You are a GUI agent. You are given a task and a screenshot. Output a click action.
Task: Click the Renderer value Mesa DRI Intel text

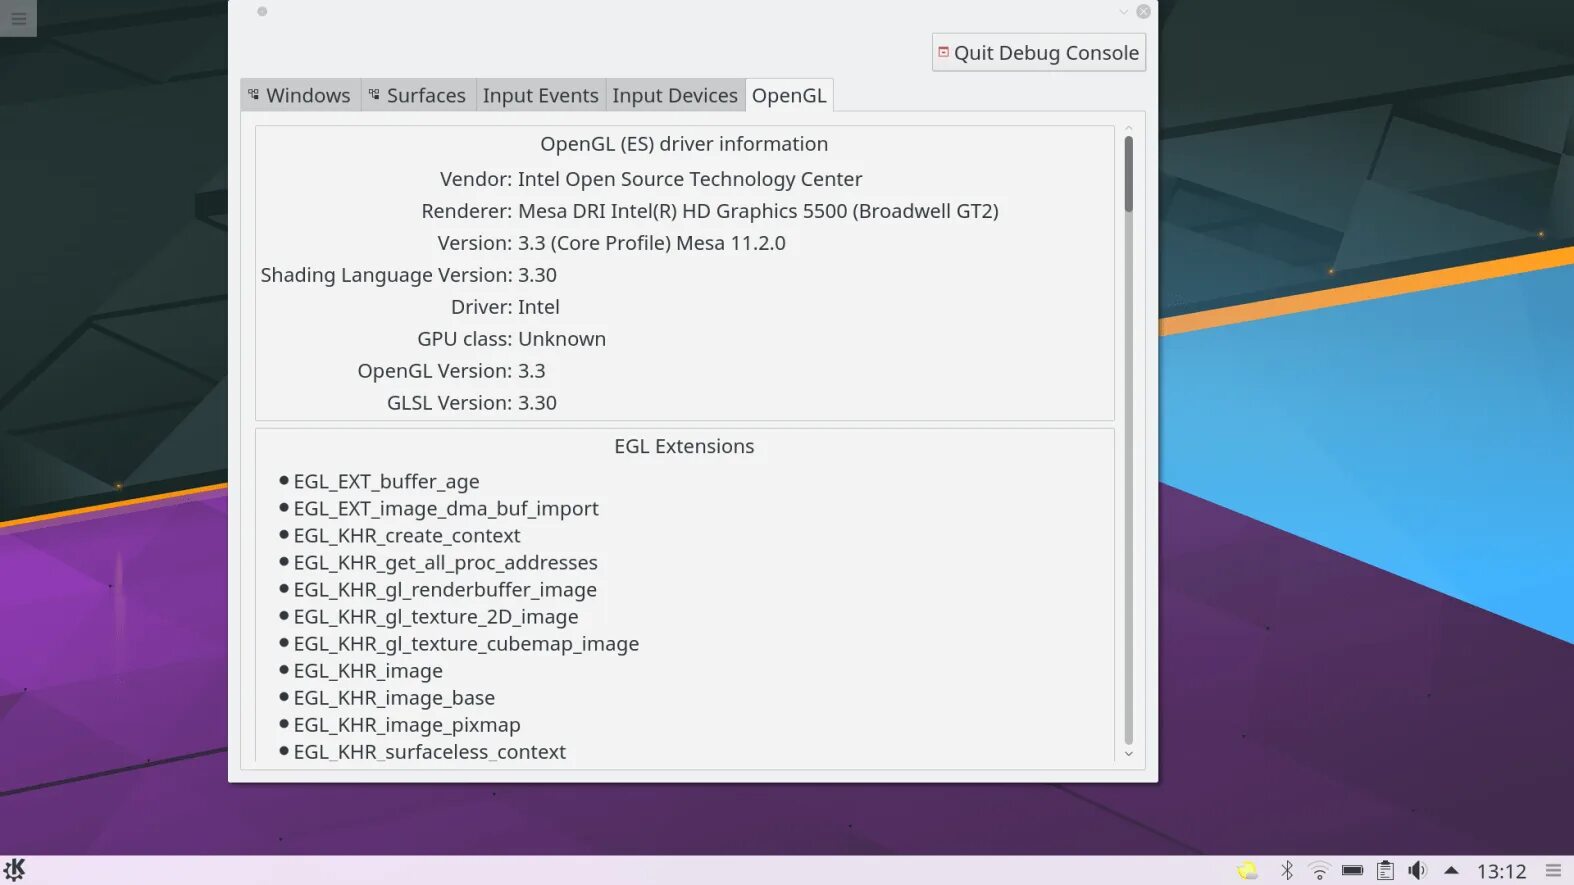coord(758,211)
